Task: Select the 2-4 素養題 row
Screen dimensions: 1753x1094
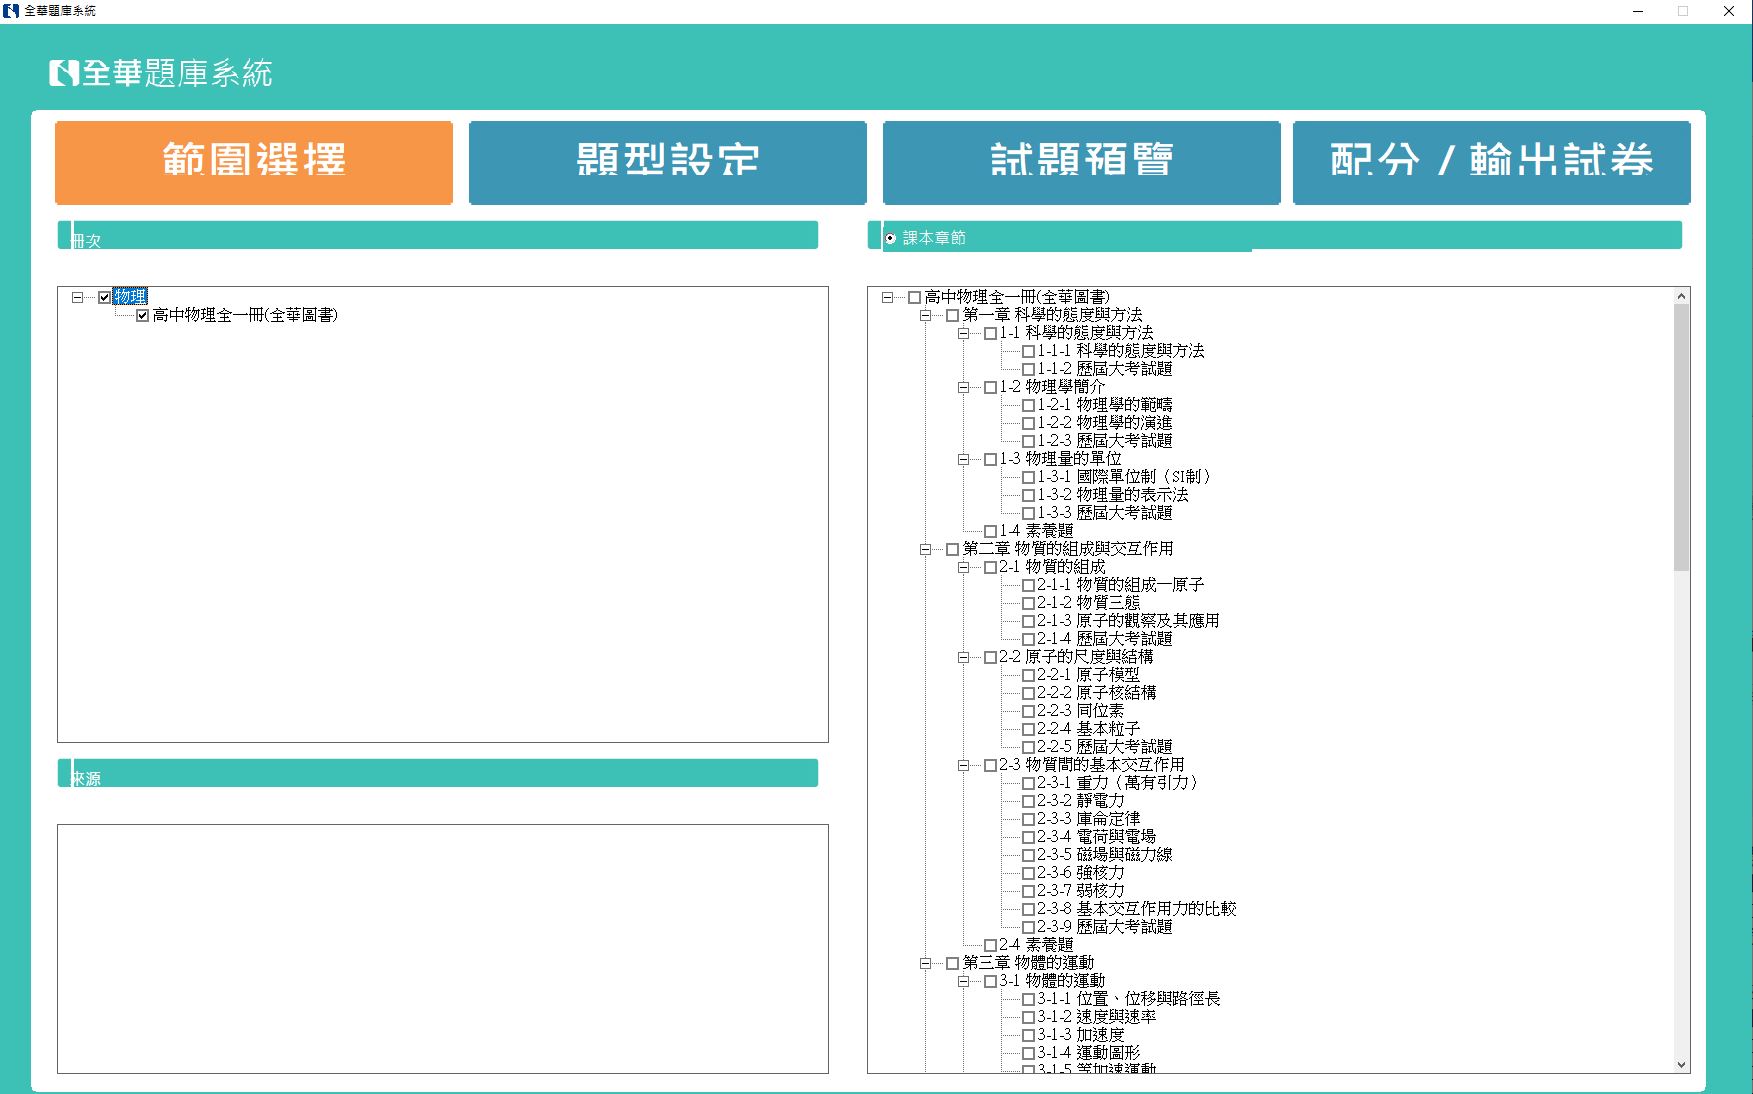Action: [x=1035, y=945]
